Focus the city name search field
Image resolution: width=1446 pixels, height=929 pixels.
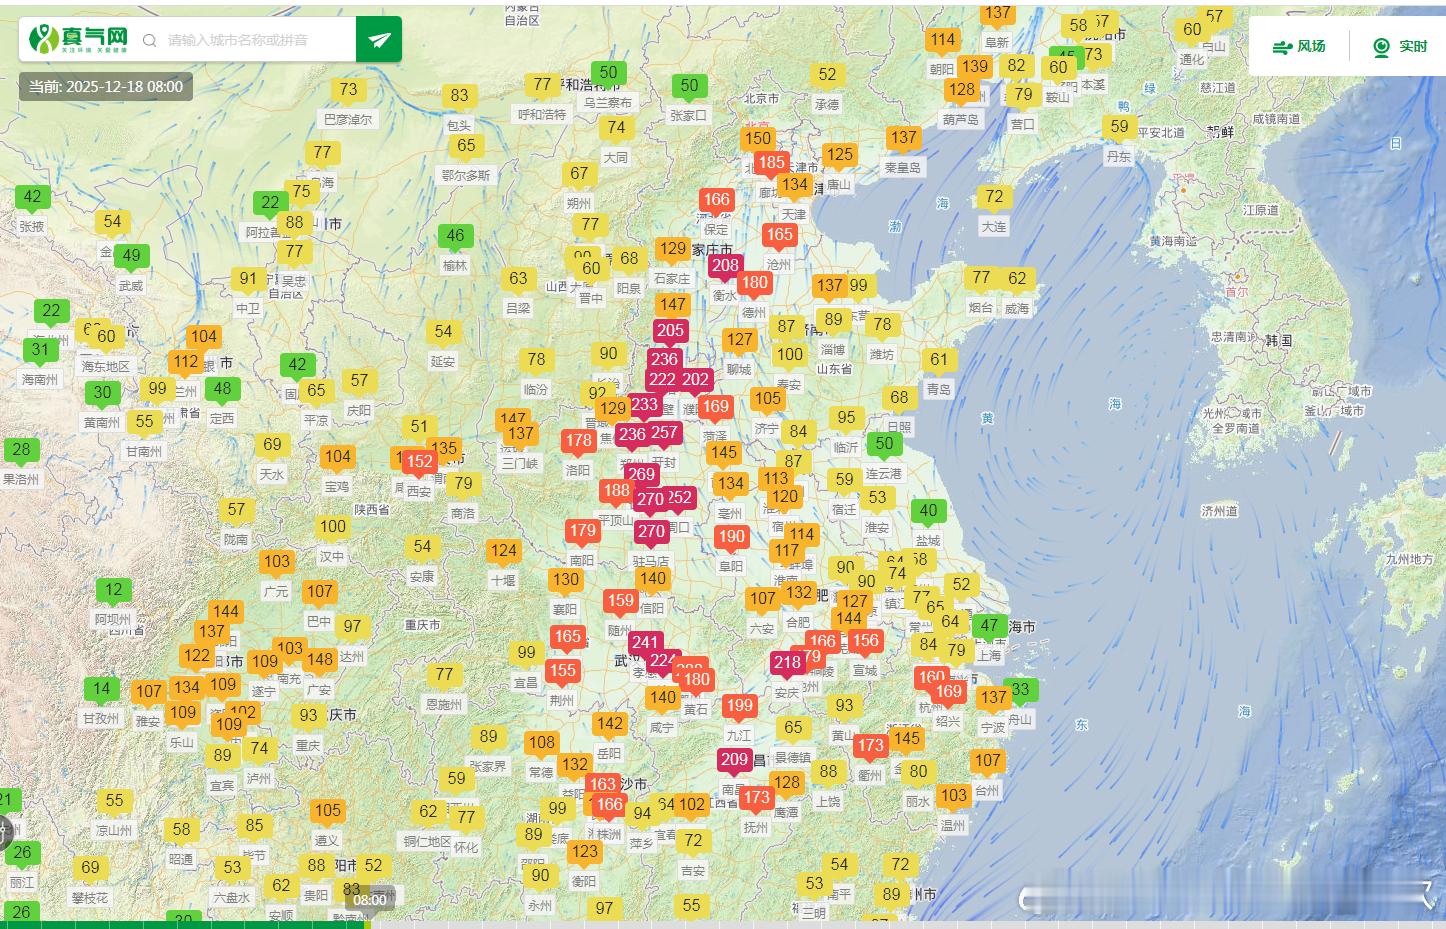point(258,40)
